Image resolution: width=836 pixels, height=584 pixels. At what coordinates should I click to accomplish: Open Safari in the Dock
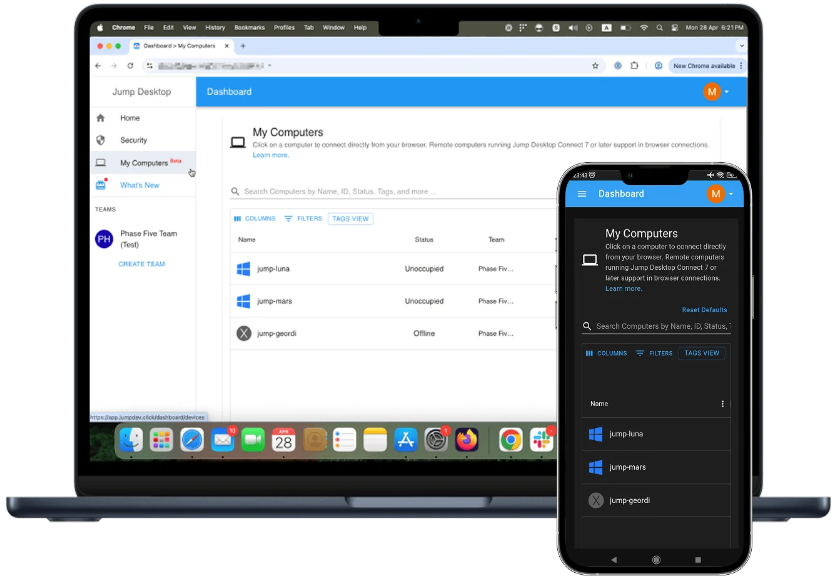(x=192, y=441)
